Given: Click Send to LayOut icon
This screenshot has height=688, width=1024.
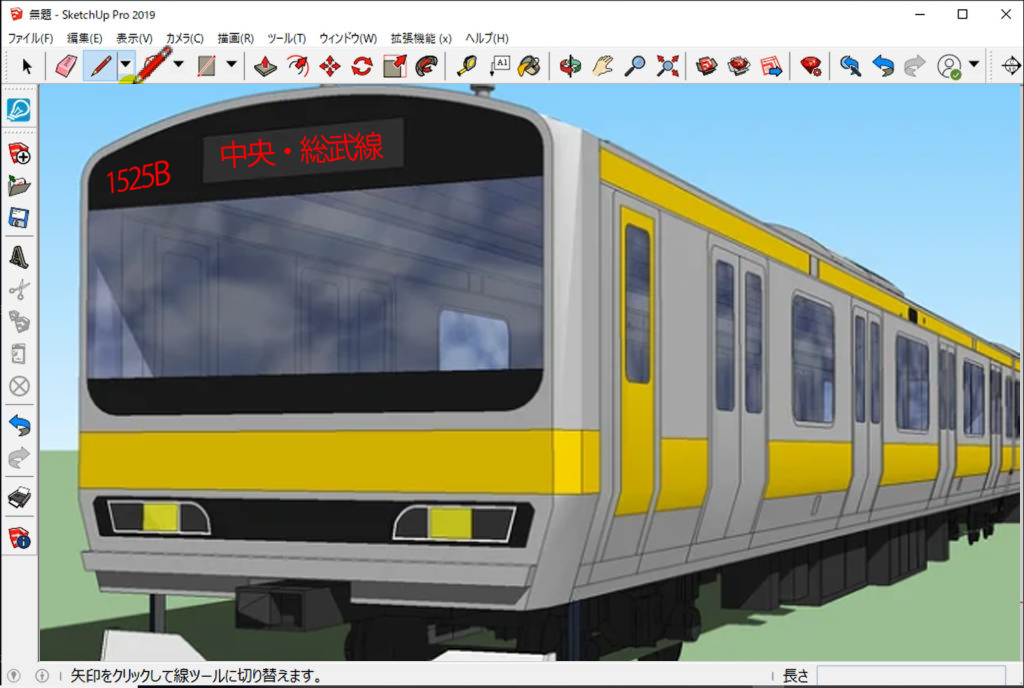Looking at the screenshot, I should click(x=771, y=66).
